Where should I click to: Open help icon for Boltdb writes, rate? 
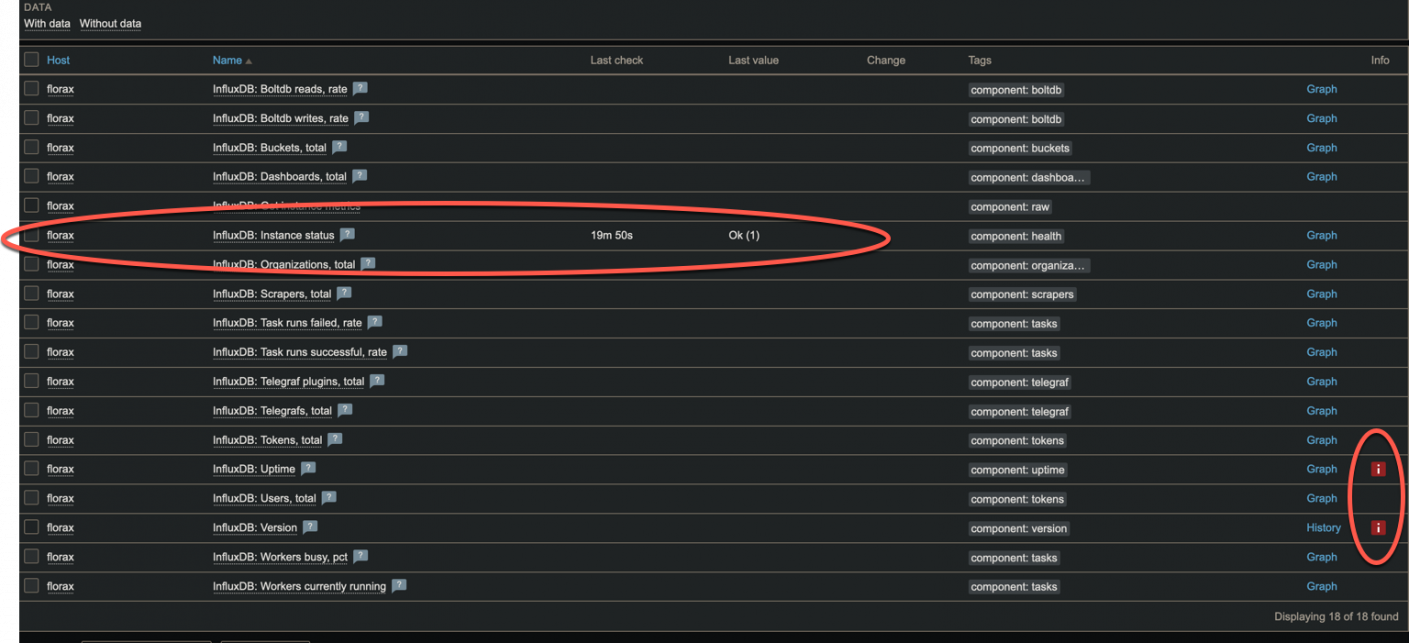(x=361, y=117)
